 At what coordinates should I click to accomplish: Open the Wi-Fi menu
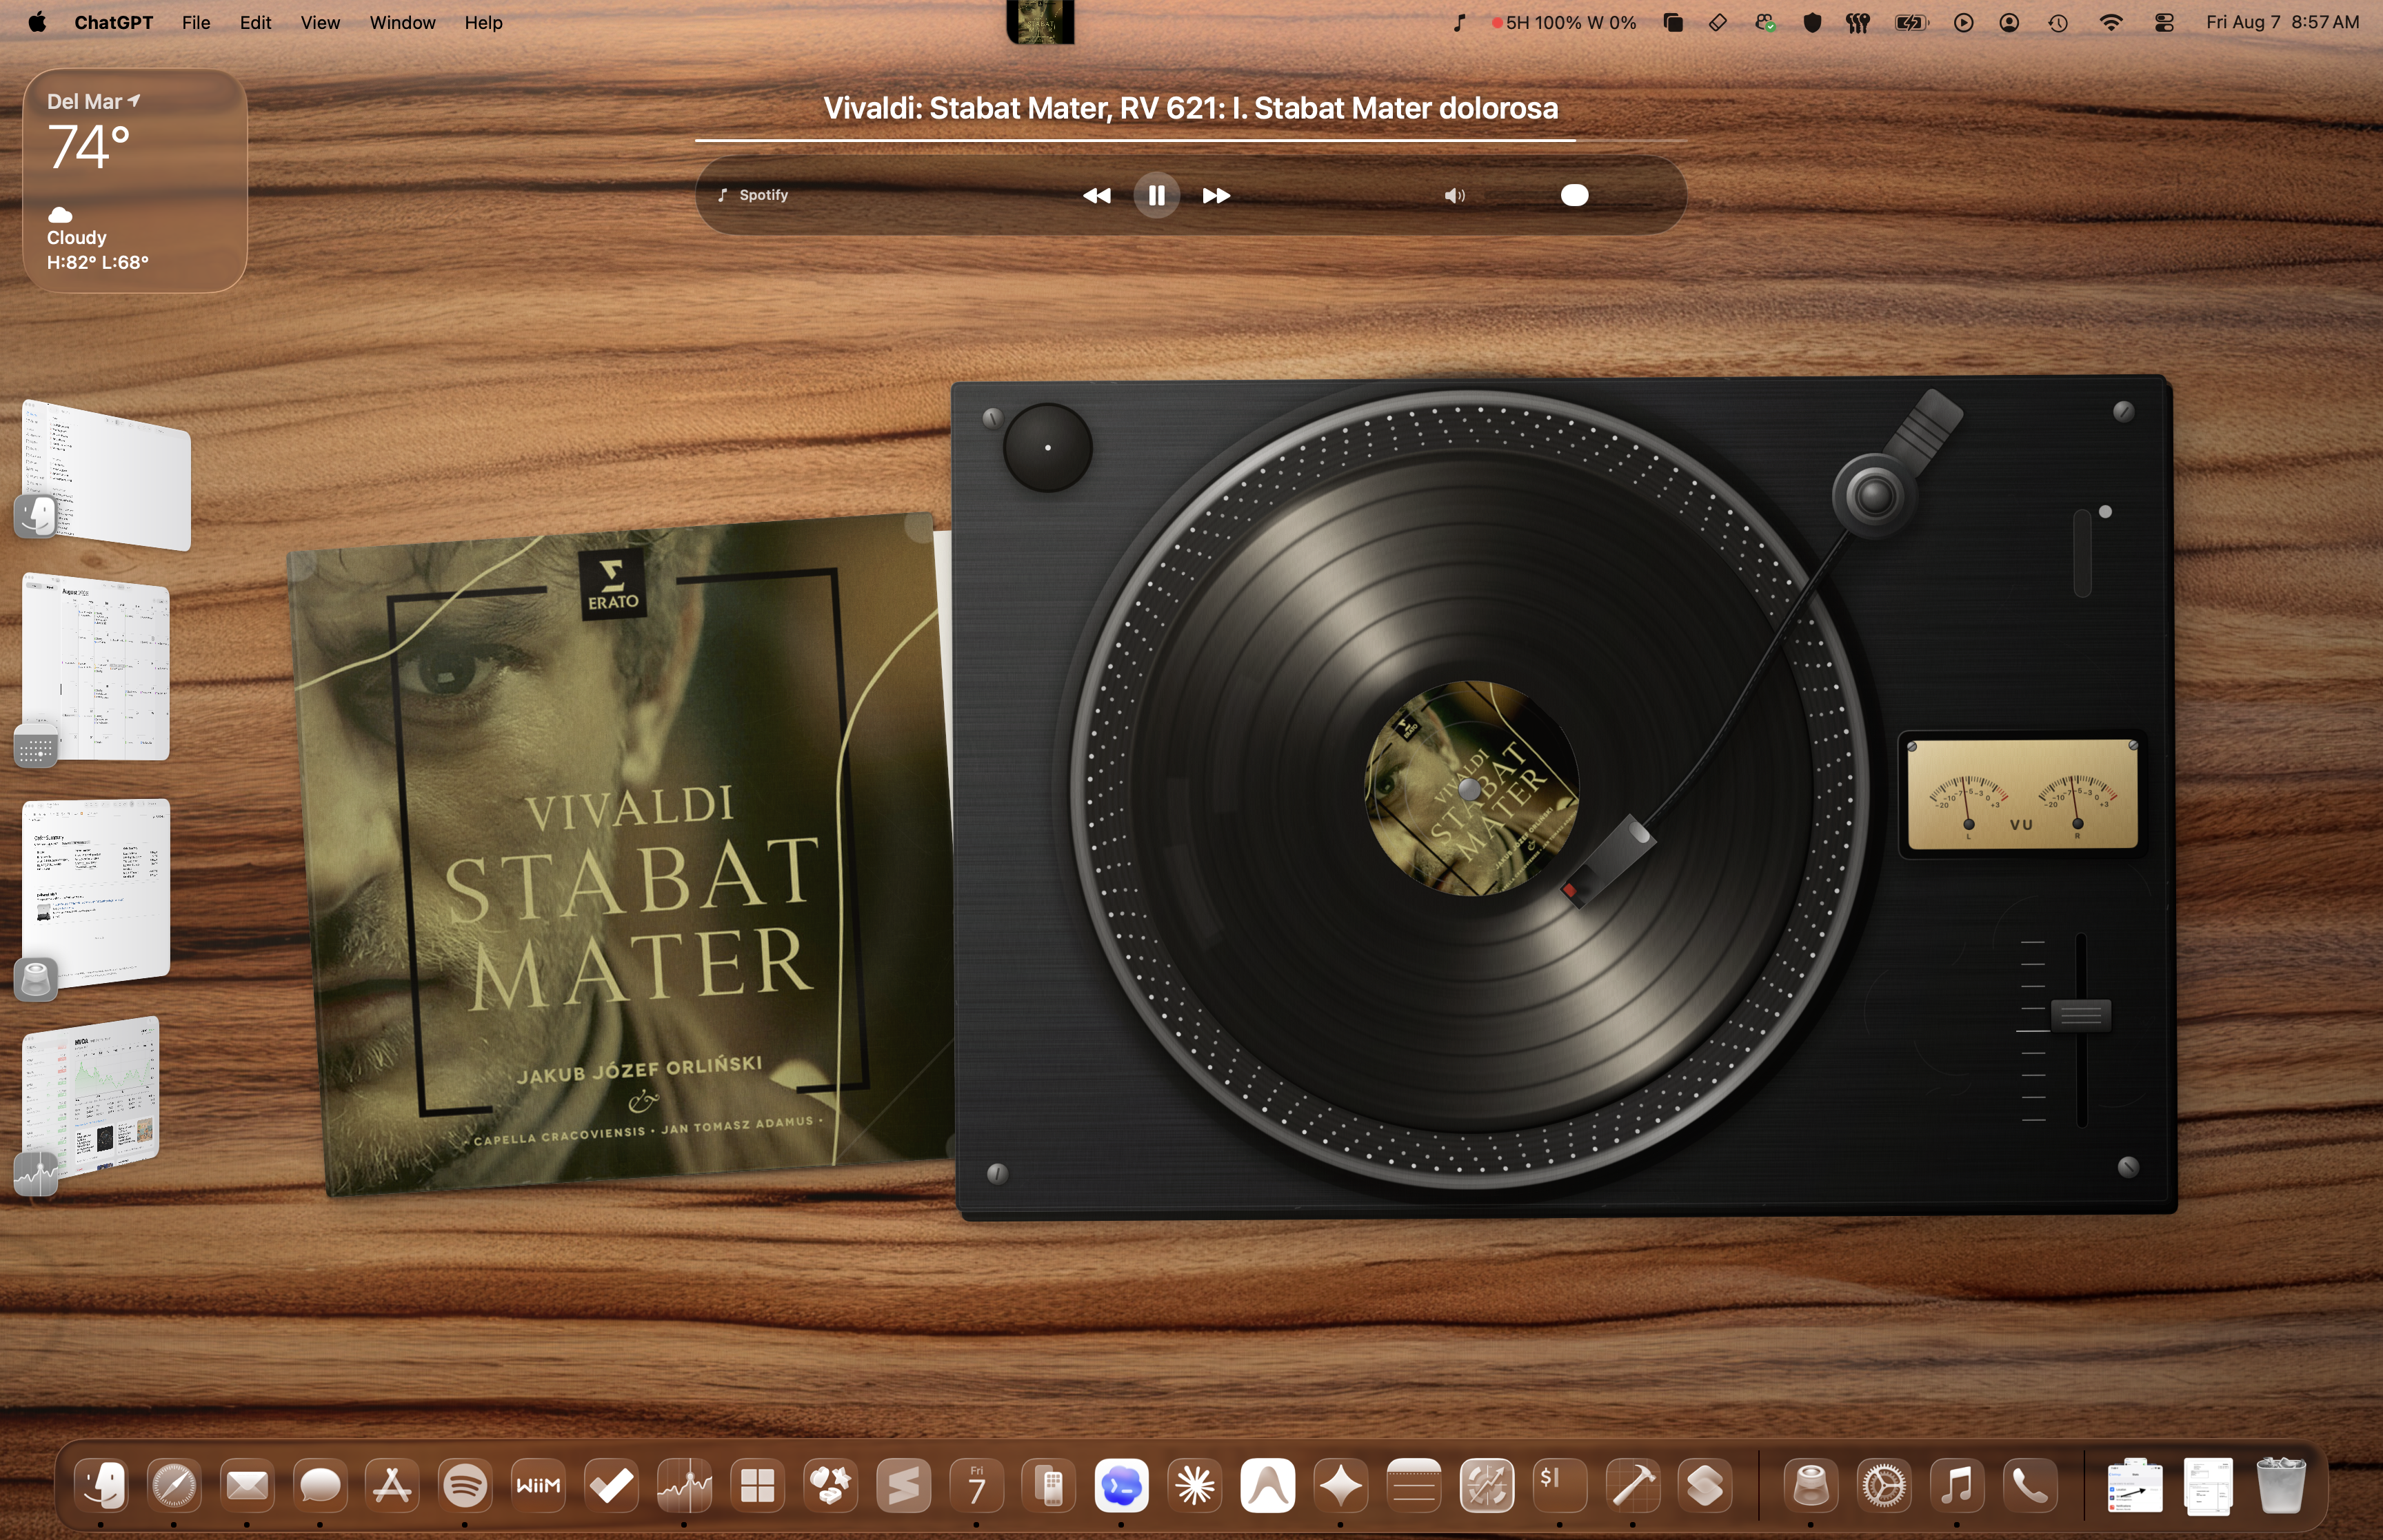(2110, 22)
